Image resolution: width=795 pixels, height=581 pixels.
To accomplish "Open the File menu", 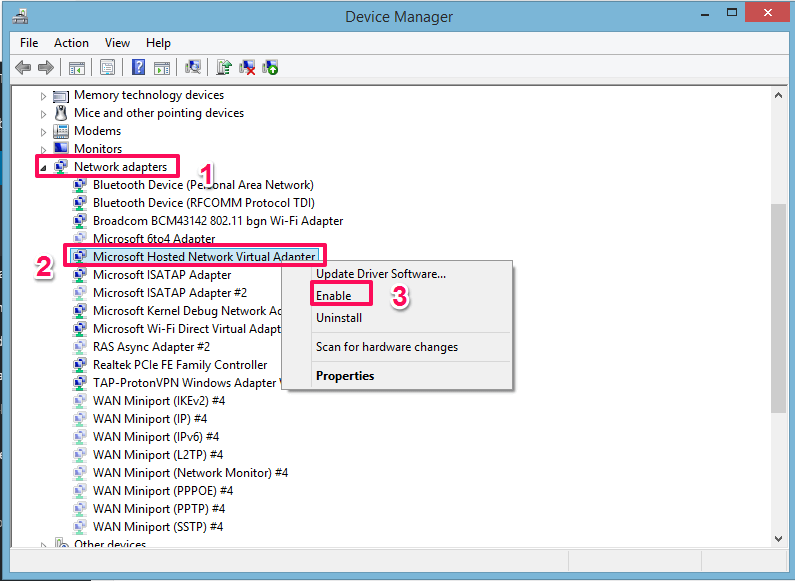I will coord(29,43).
